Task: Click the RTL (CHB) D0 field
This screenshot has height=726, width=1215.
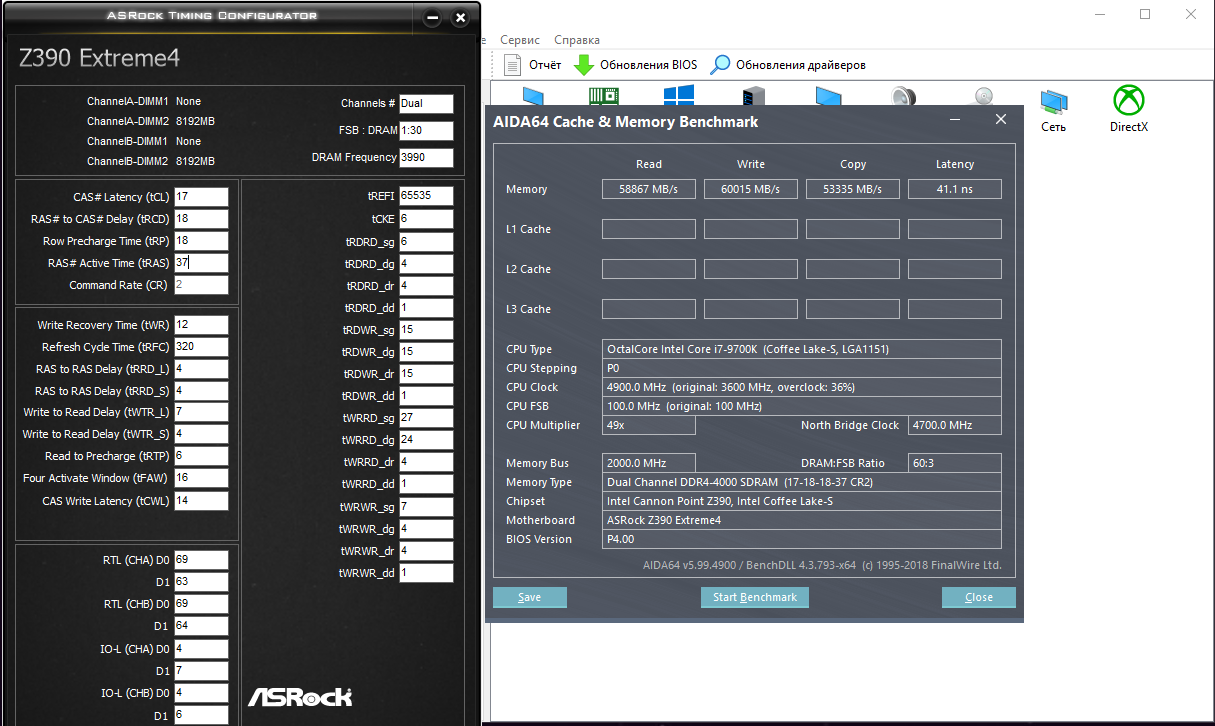Action: pyautogui.click(x=201, y=604)
